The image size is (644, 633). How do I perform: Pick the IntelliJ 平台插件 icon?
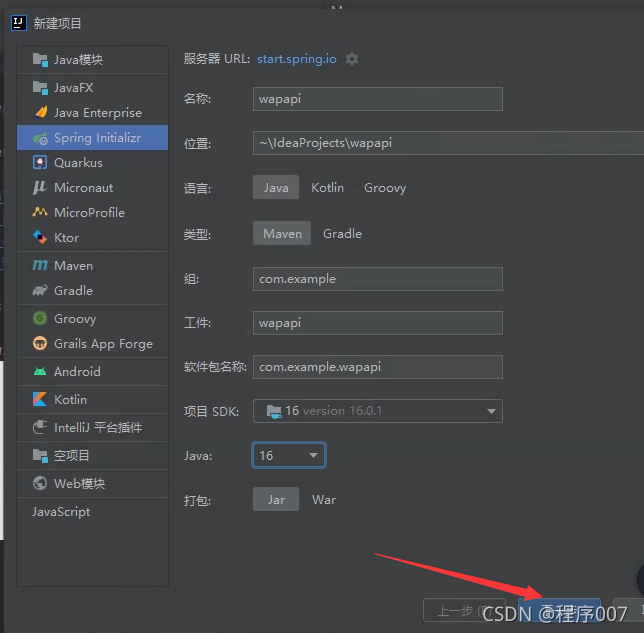pos(40,427)
